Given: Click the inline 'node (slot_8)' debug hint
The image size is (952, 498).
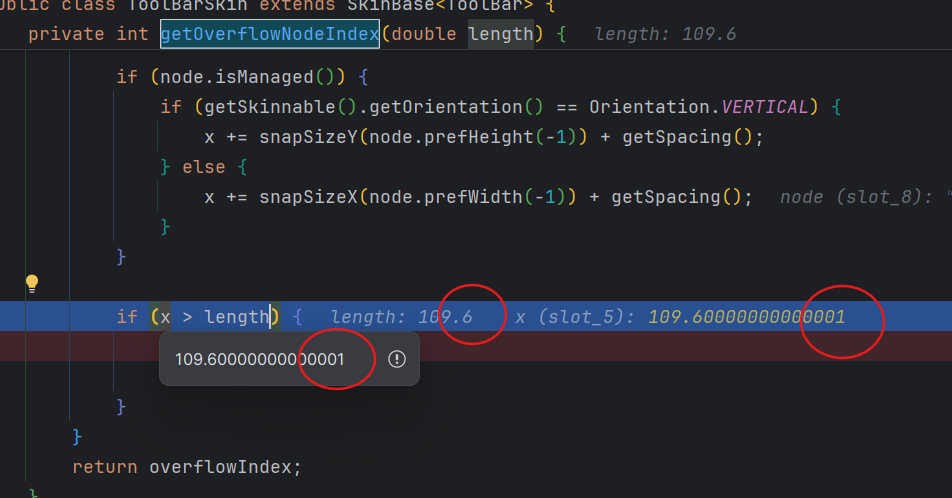Looking at the screenshot, I should coord(860,197).
